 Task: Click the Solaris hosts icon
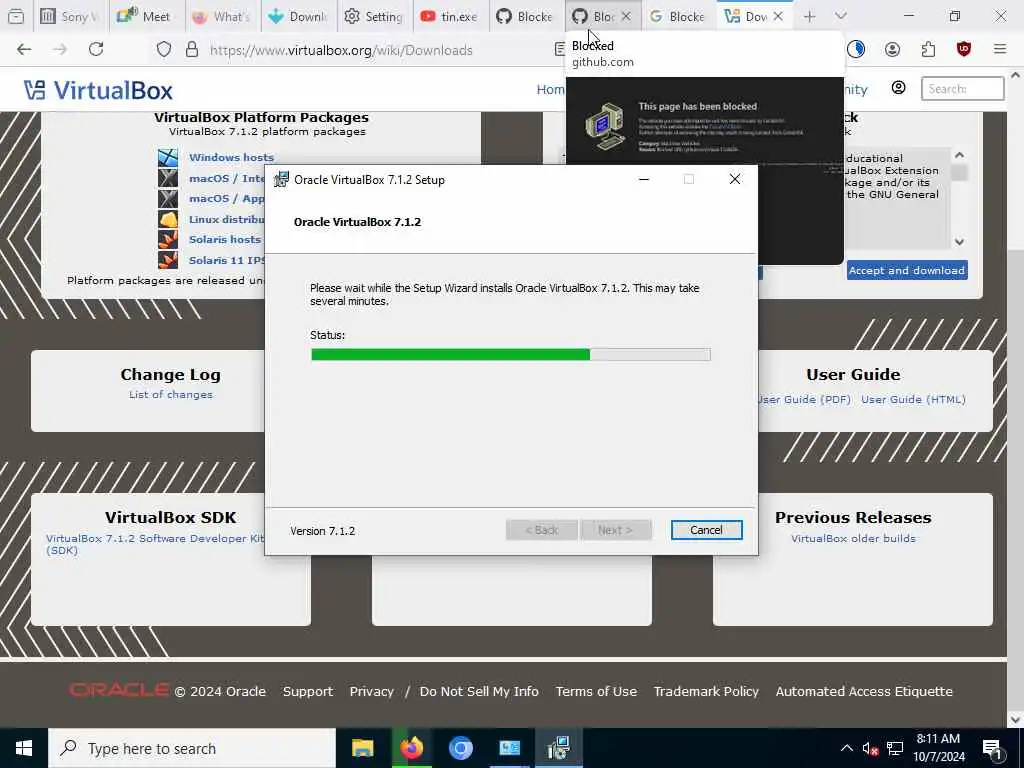[x=168, y=239]
